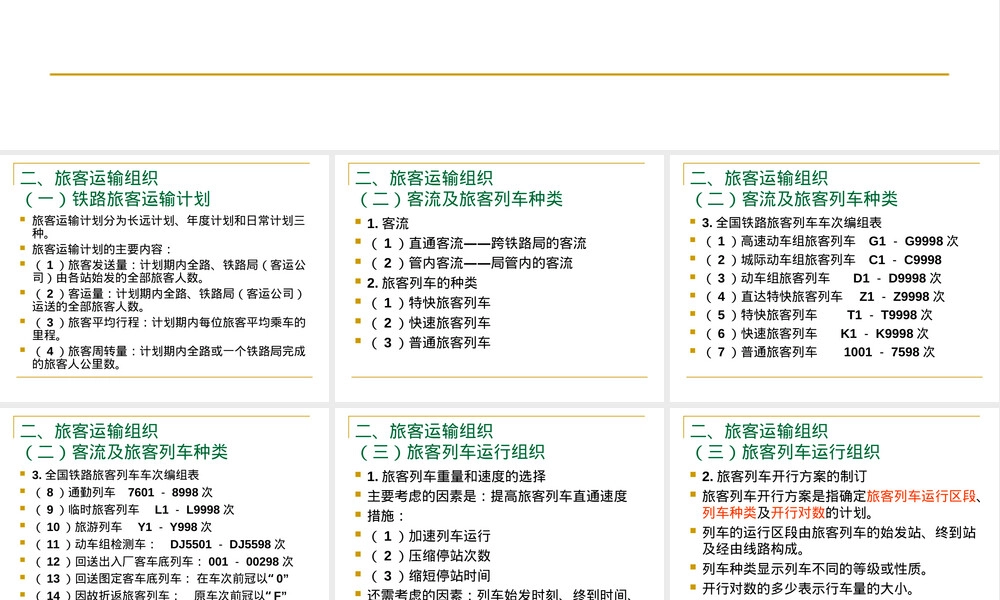The width and height of the screenshot is (1000, 600).
Task: Click the bullet 措施：
Action: (386, 516)
